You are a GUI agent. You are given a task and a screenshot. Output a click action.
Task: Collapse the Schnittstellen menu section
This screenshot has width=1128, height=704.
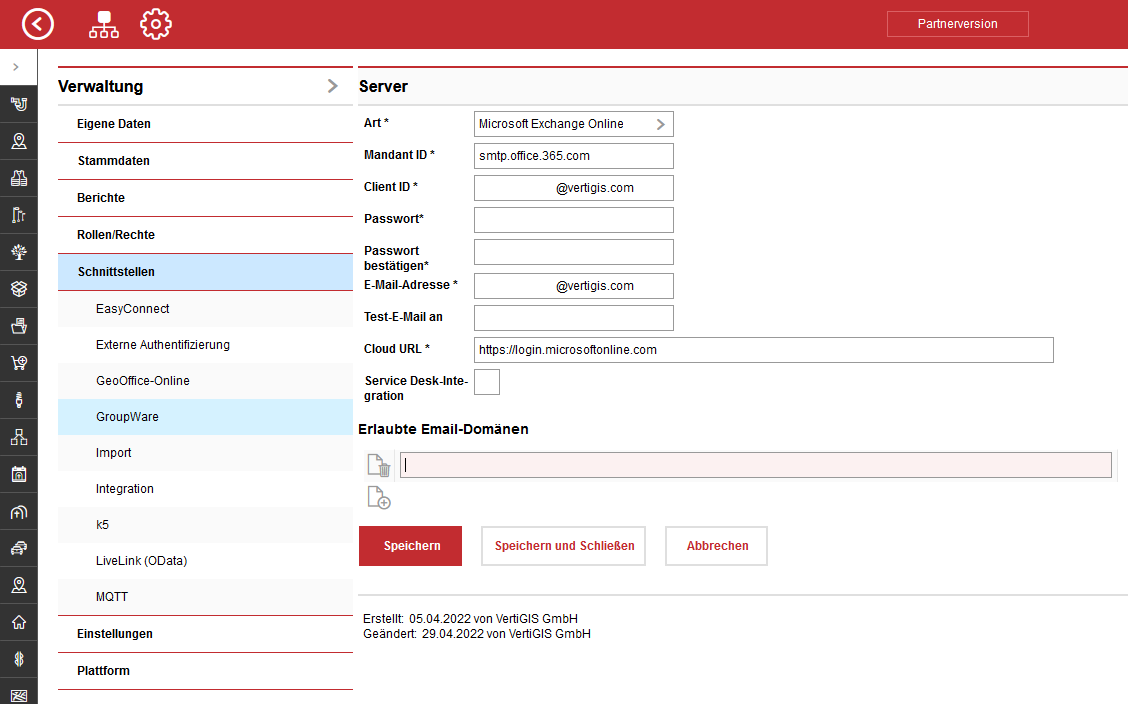pos(205,272)
